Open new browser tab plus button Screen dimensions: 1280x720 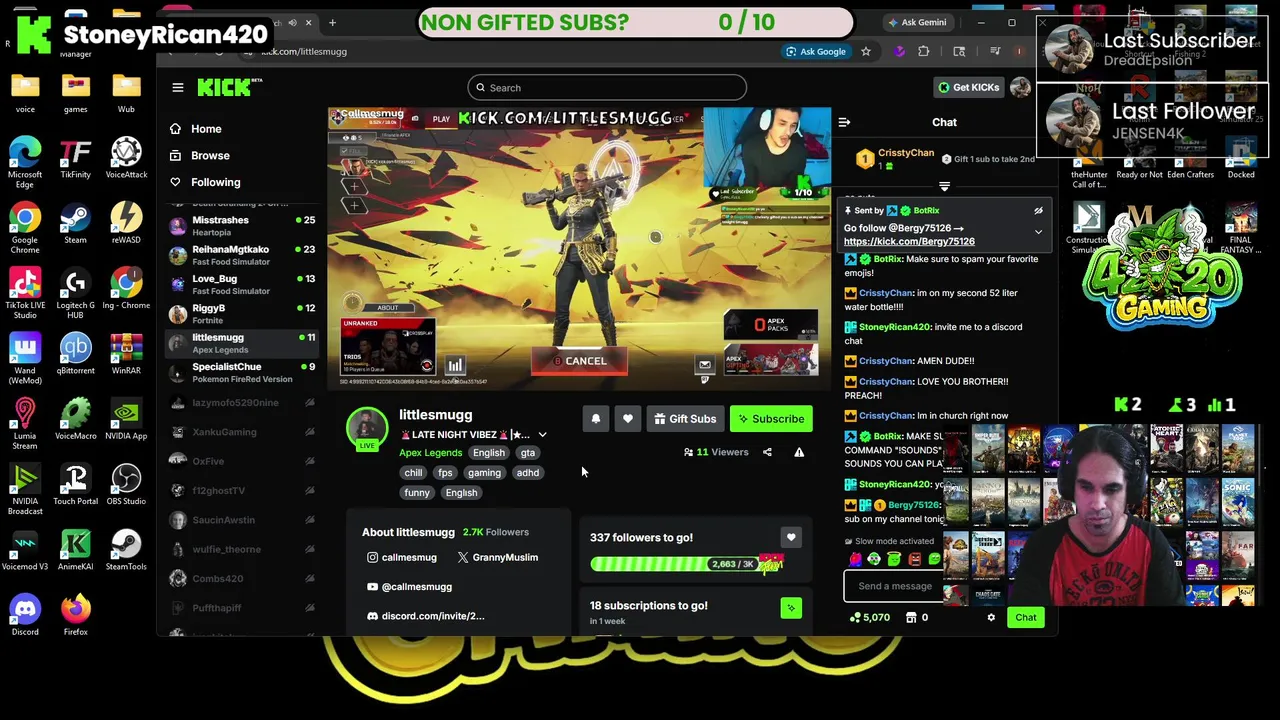point(332,22)
